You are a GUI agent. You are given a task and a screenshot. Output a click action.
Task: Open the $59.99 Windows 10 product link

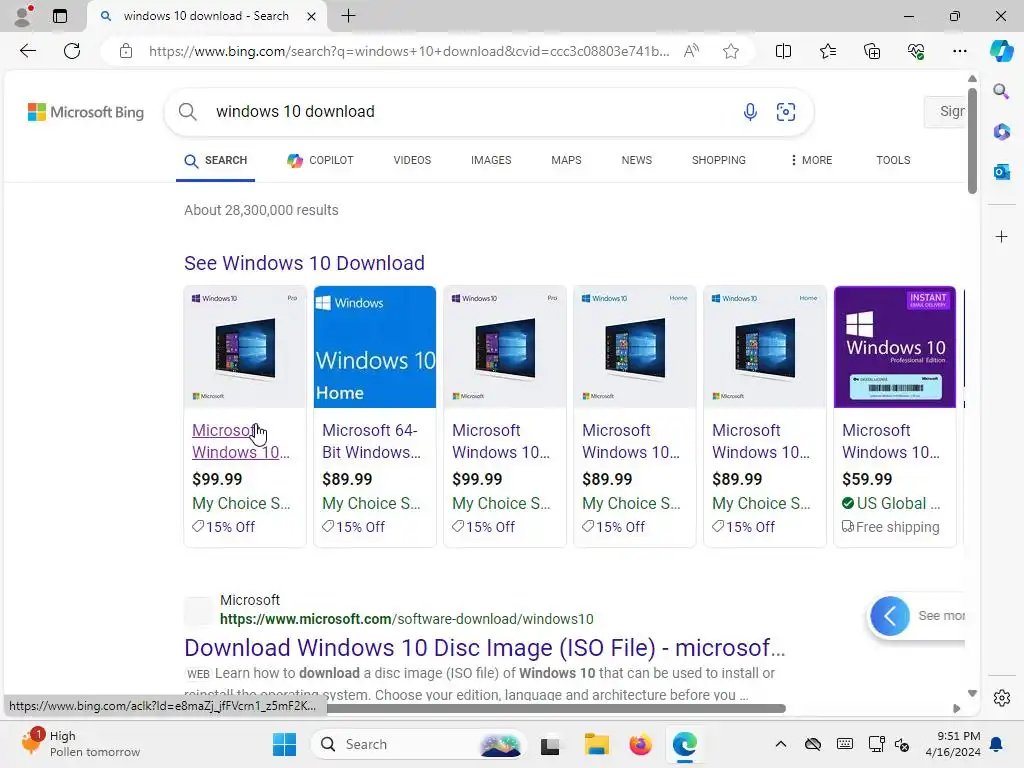pos(891,441)
